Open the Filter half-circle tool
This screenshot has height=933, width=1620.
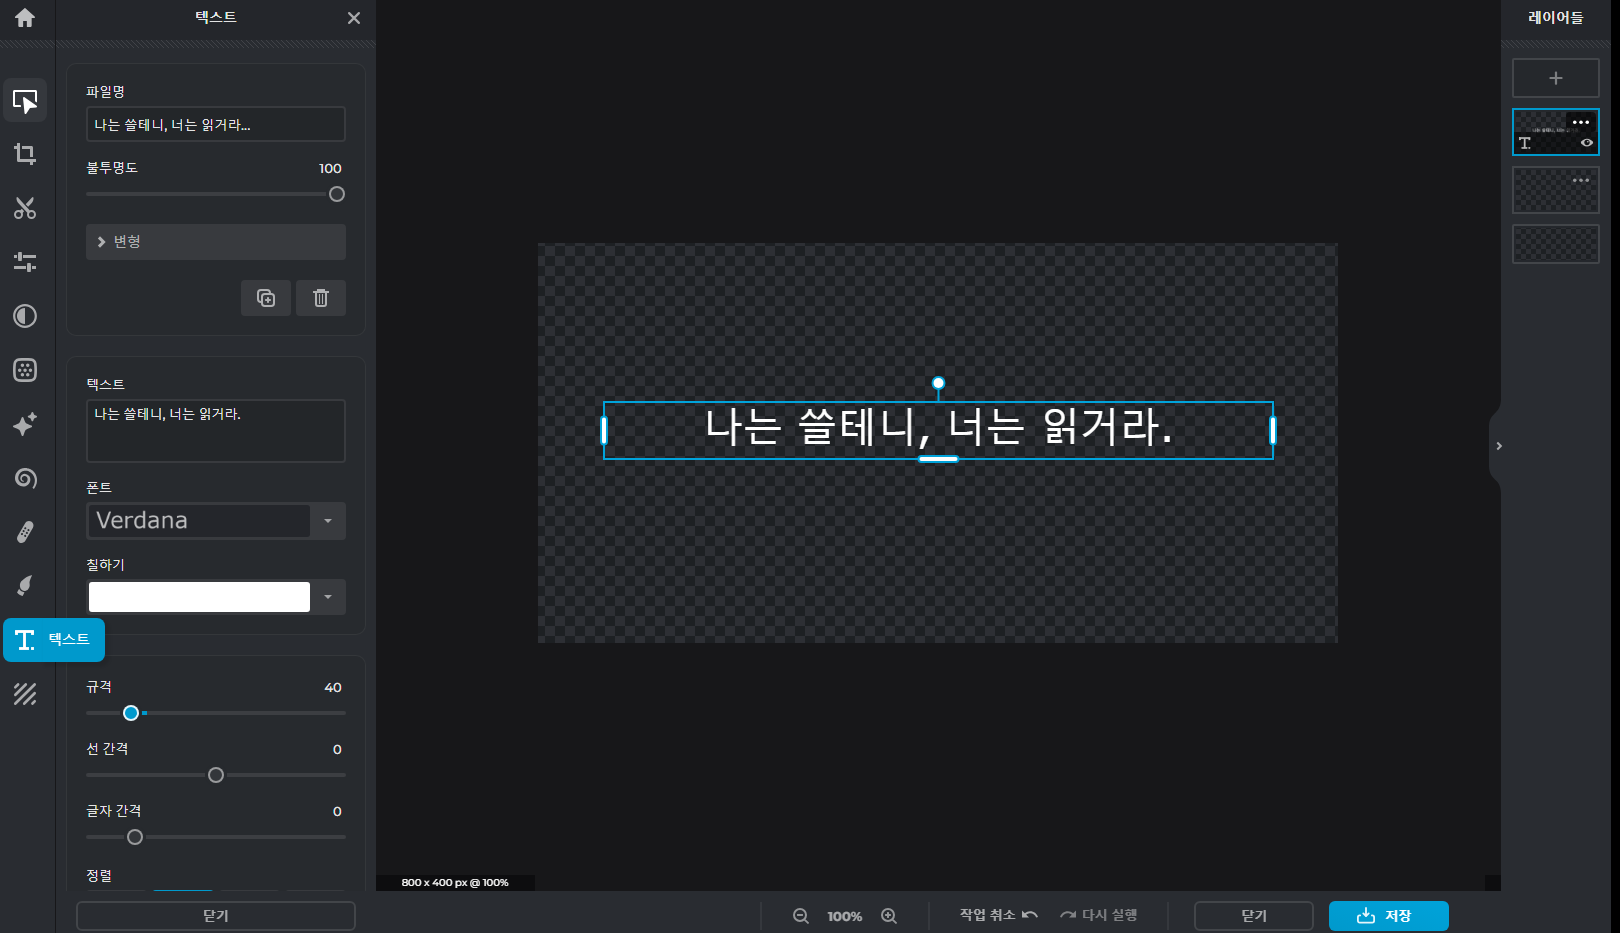coord(25,316)
